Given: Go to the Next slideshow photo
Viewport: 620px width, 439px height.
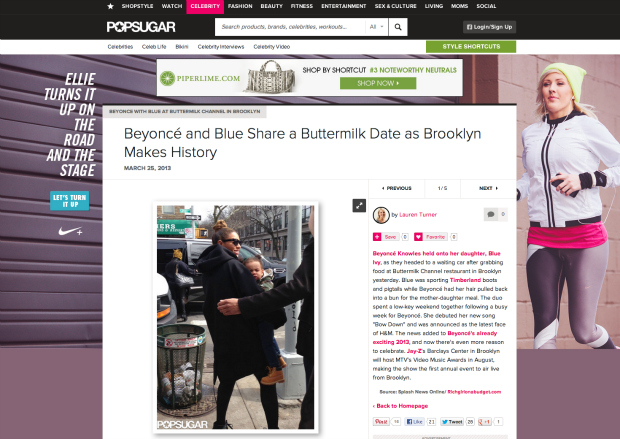Looking at the screenshot, I should tap(488, 188).
